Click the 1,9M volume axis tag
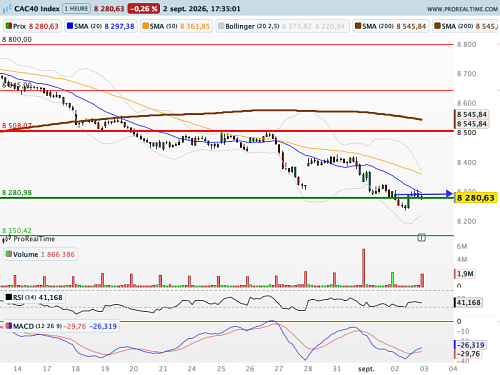Screen dimensions: 500x375 click(x=464, y=274)
